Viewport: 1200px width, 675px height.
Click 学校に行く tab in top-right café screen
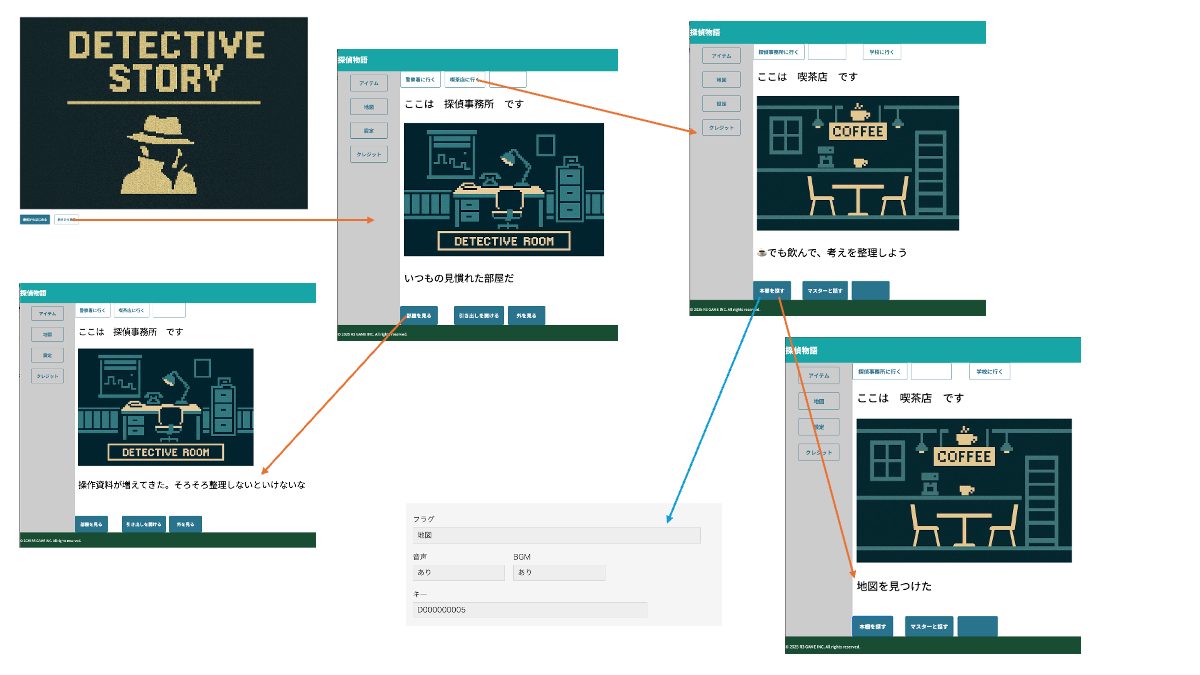(882, 51)
